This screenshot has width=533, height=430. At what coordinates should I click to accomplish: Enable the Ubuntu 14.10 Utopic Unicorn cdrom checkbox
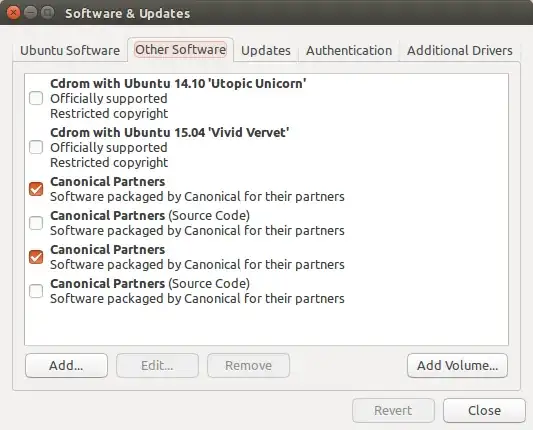tap(36, 98)
